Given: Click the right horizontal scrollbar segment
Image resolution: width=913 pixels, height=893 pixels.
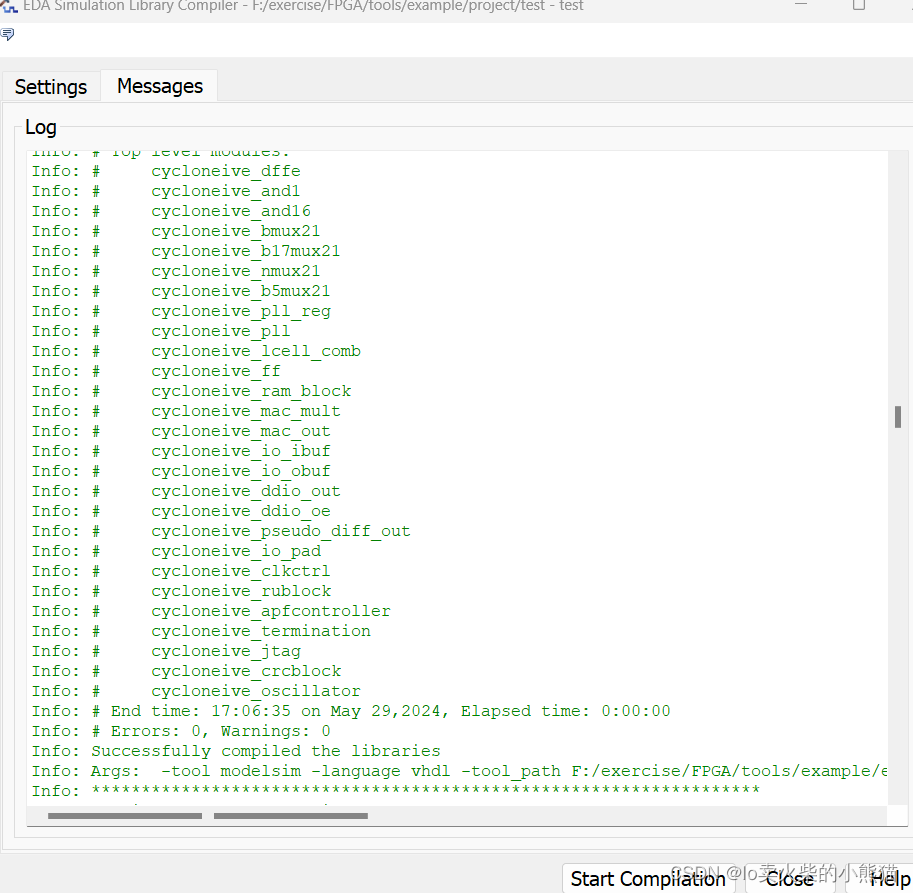Looking at the screenshot, I should tap(290, 816).
